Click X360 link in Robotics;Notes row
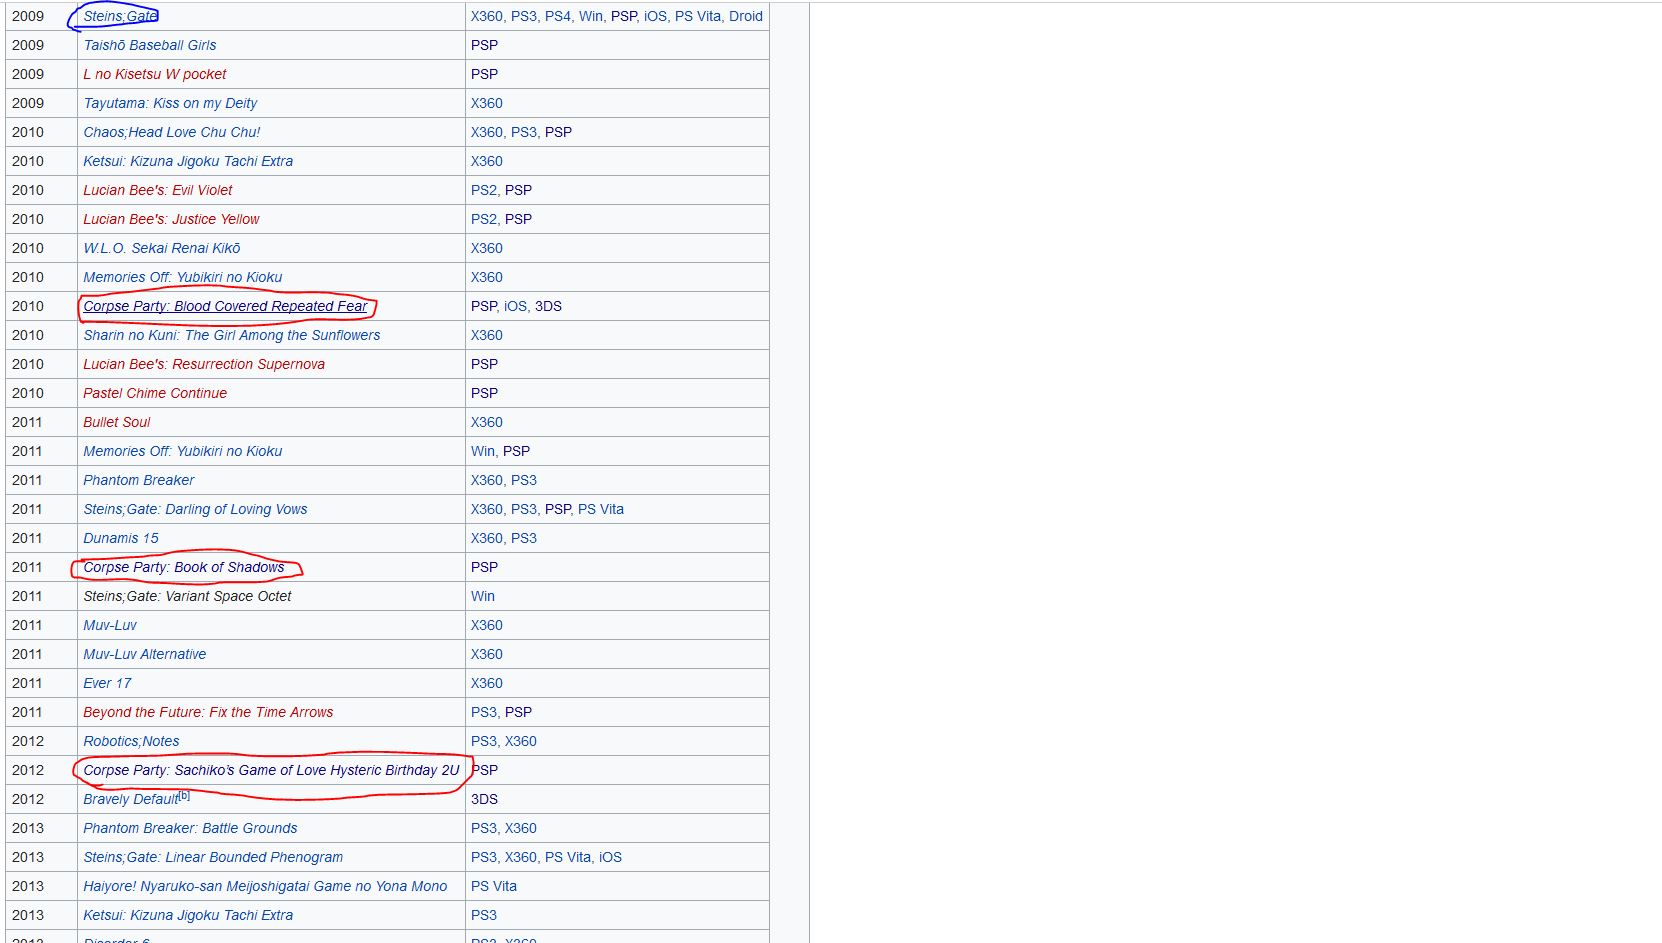 521,741
